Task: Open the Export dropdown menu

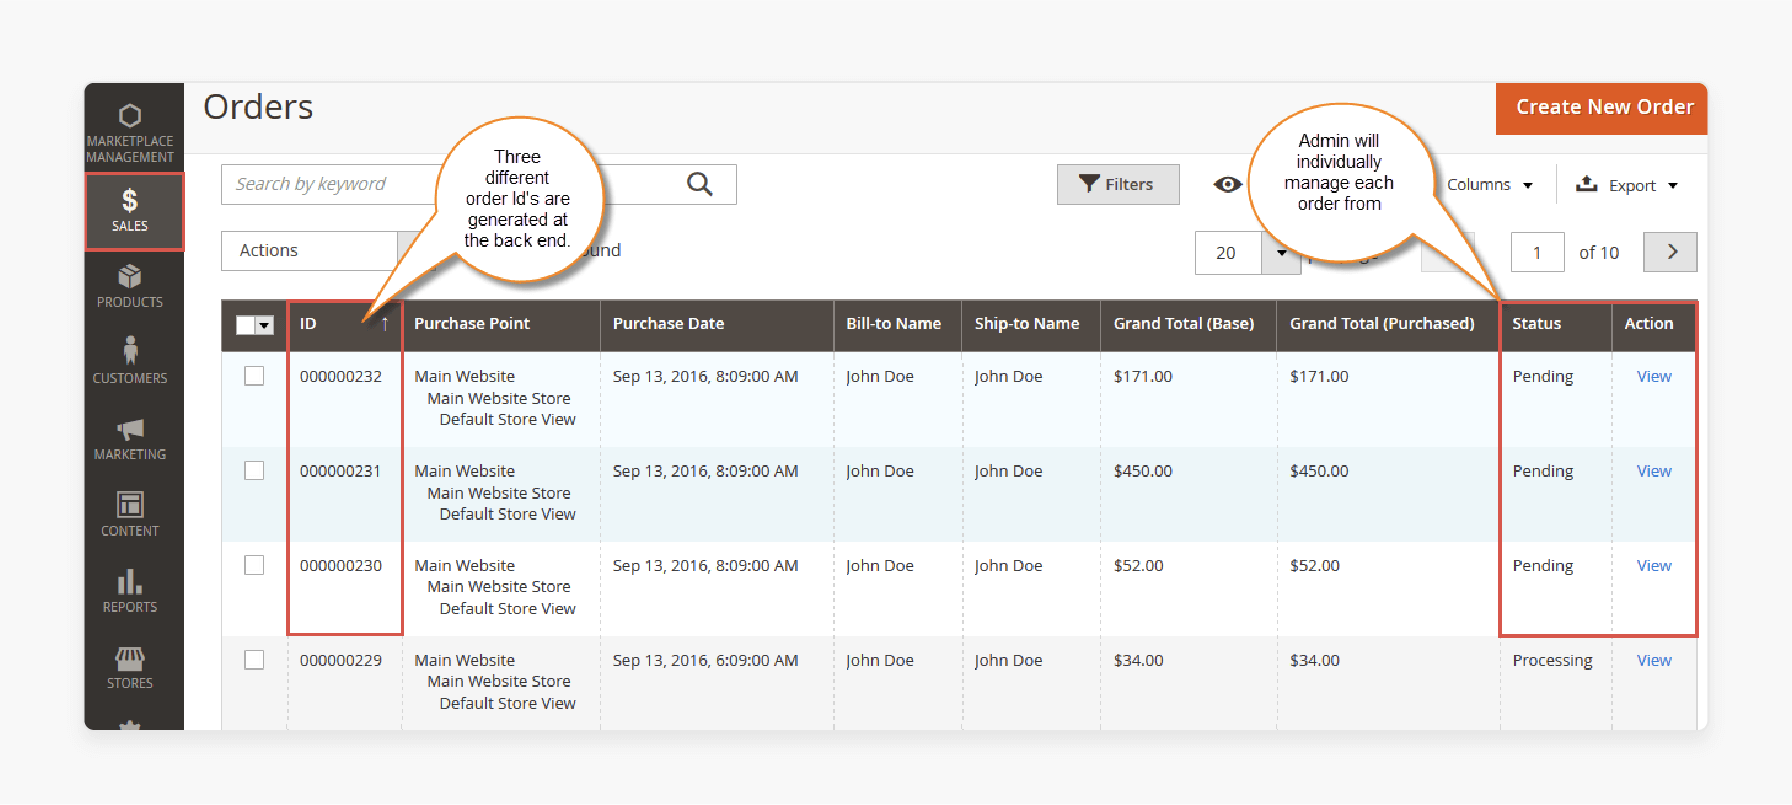Action: coord(1627,185)
